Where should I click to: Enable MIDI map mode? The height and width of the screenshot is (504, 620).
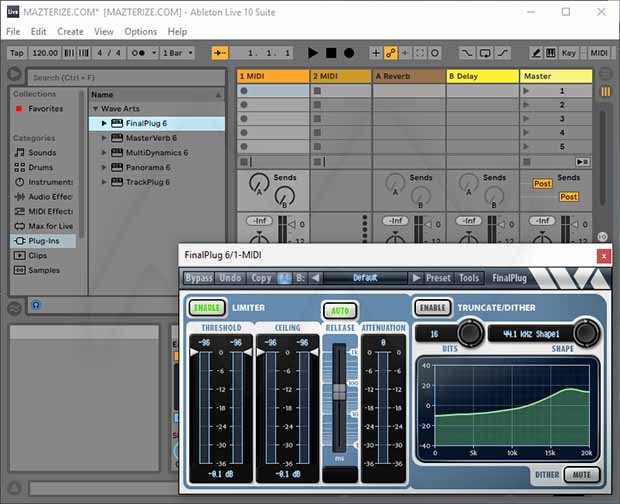(598, 53)
